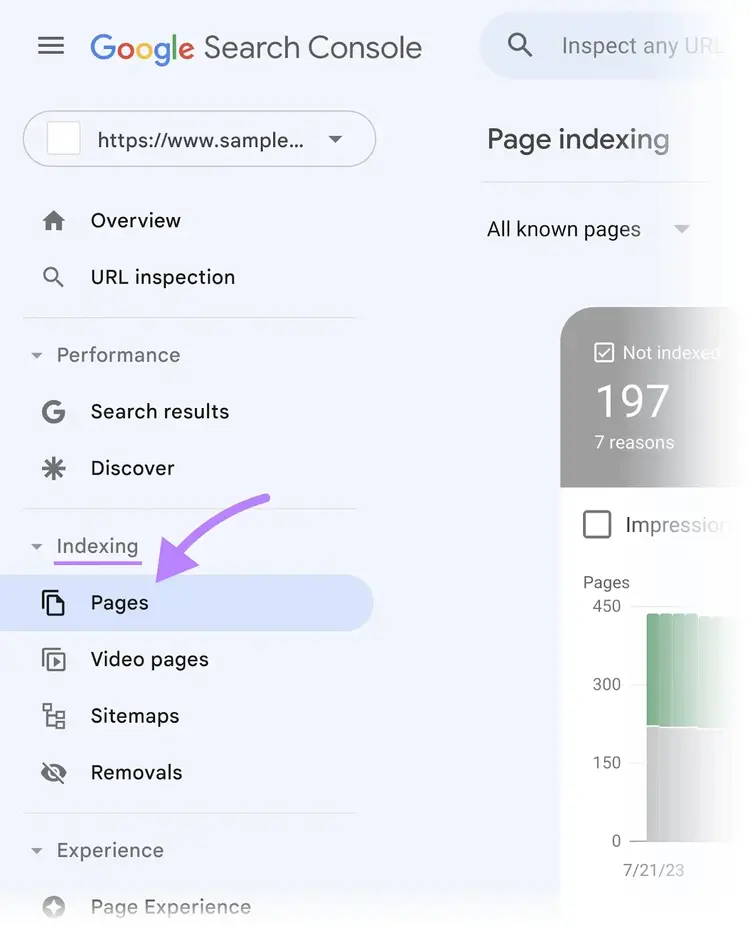
Task: Open the hamburger navigation menu
Action: [x=51, y=46]
